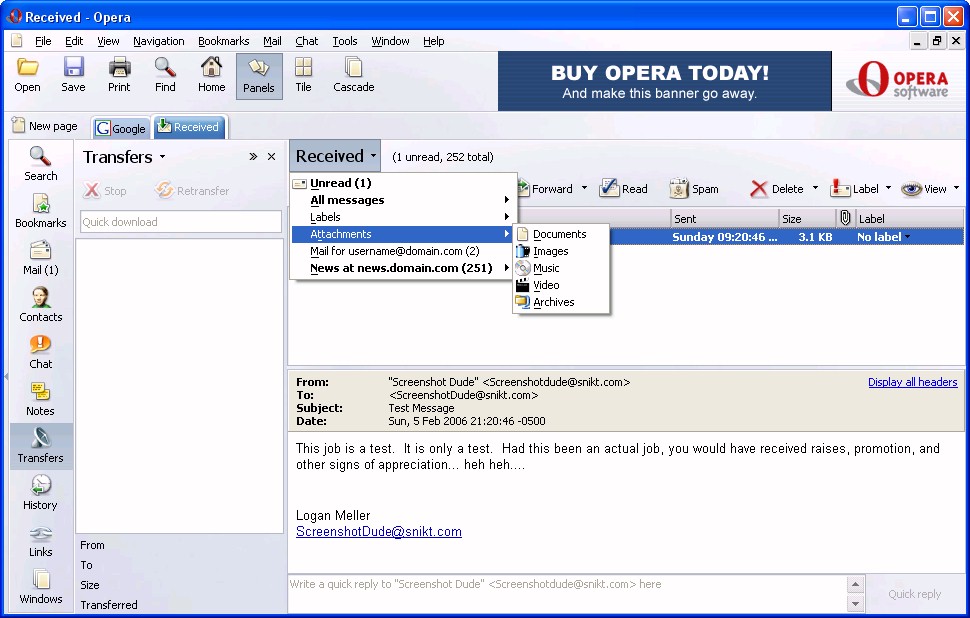
Task: Select Music attachments filter
Action: [x=560, y=268]
